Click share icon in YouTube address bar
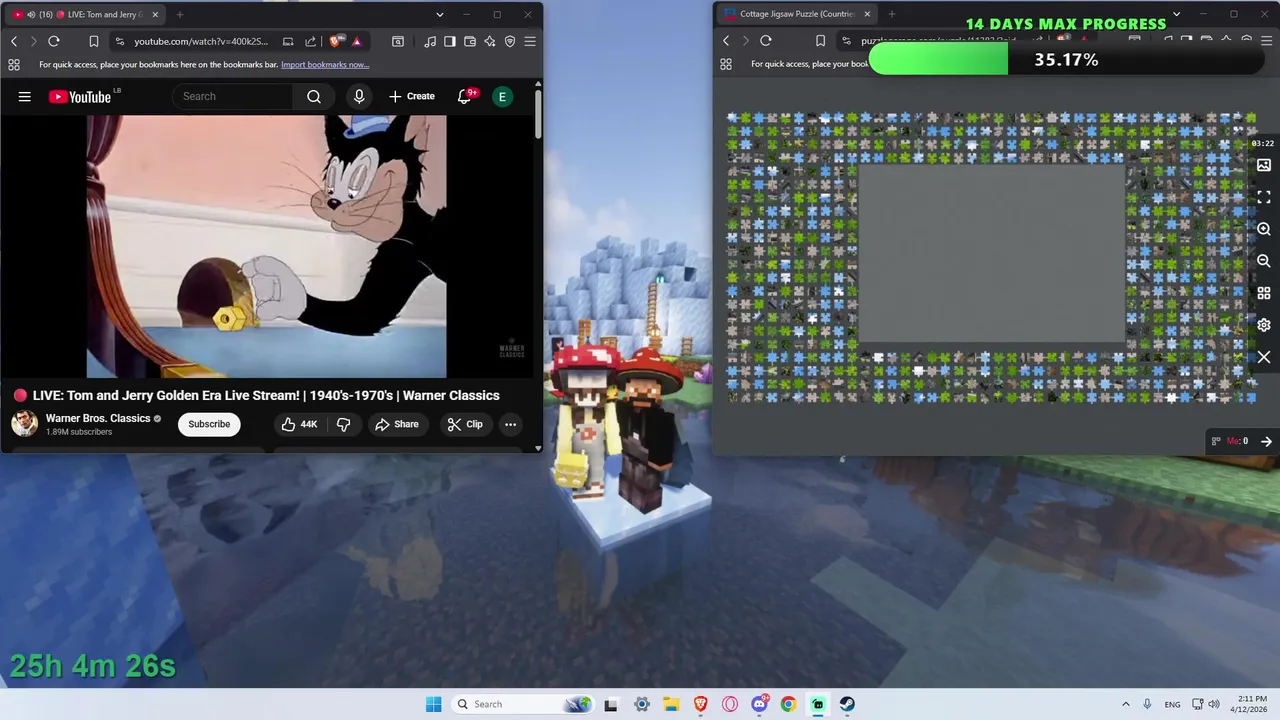 [x=310, y=41]
